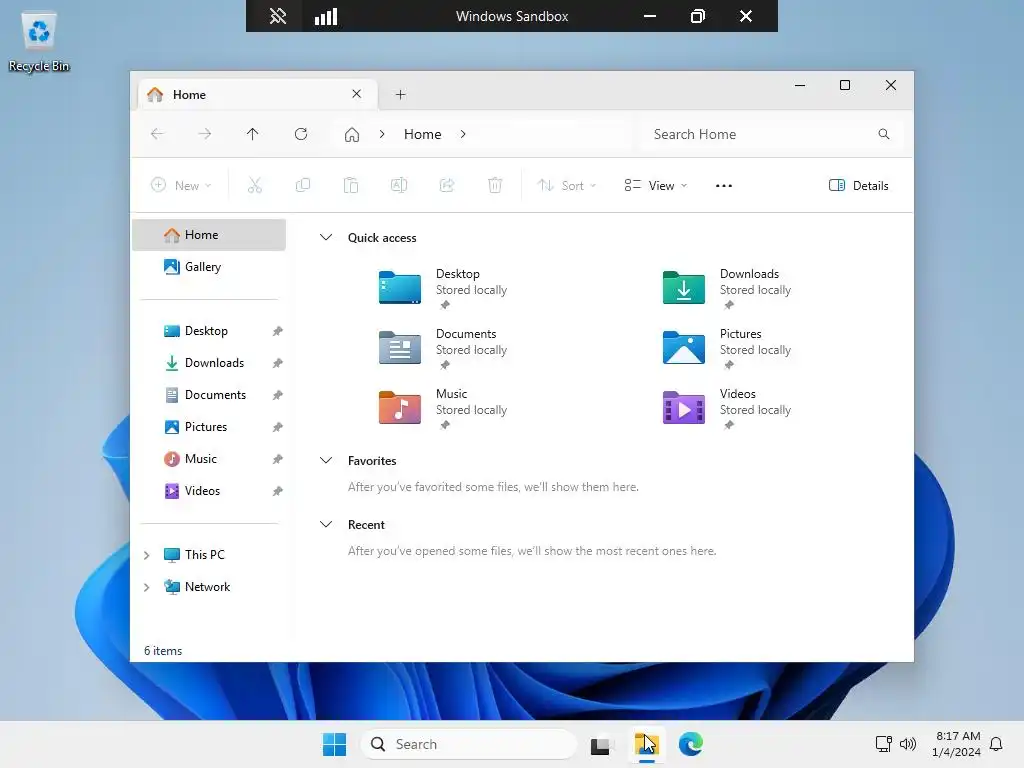Image resolution: width=1024 pixels, height=768 pixels.
Task: Open Recycle Bin on the desktop
Action: click(39, 41)
